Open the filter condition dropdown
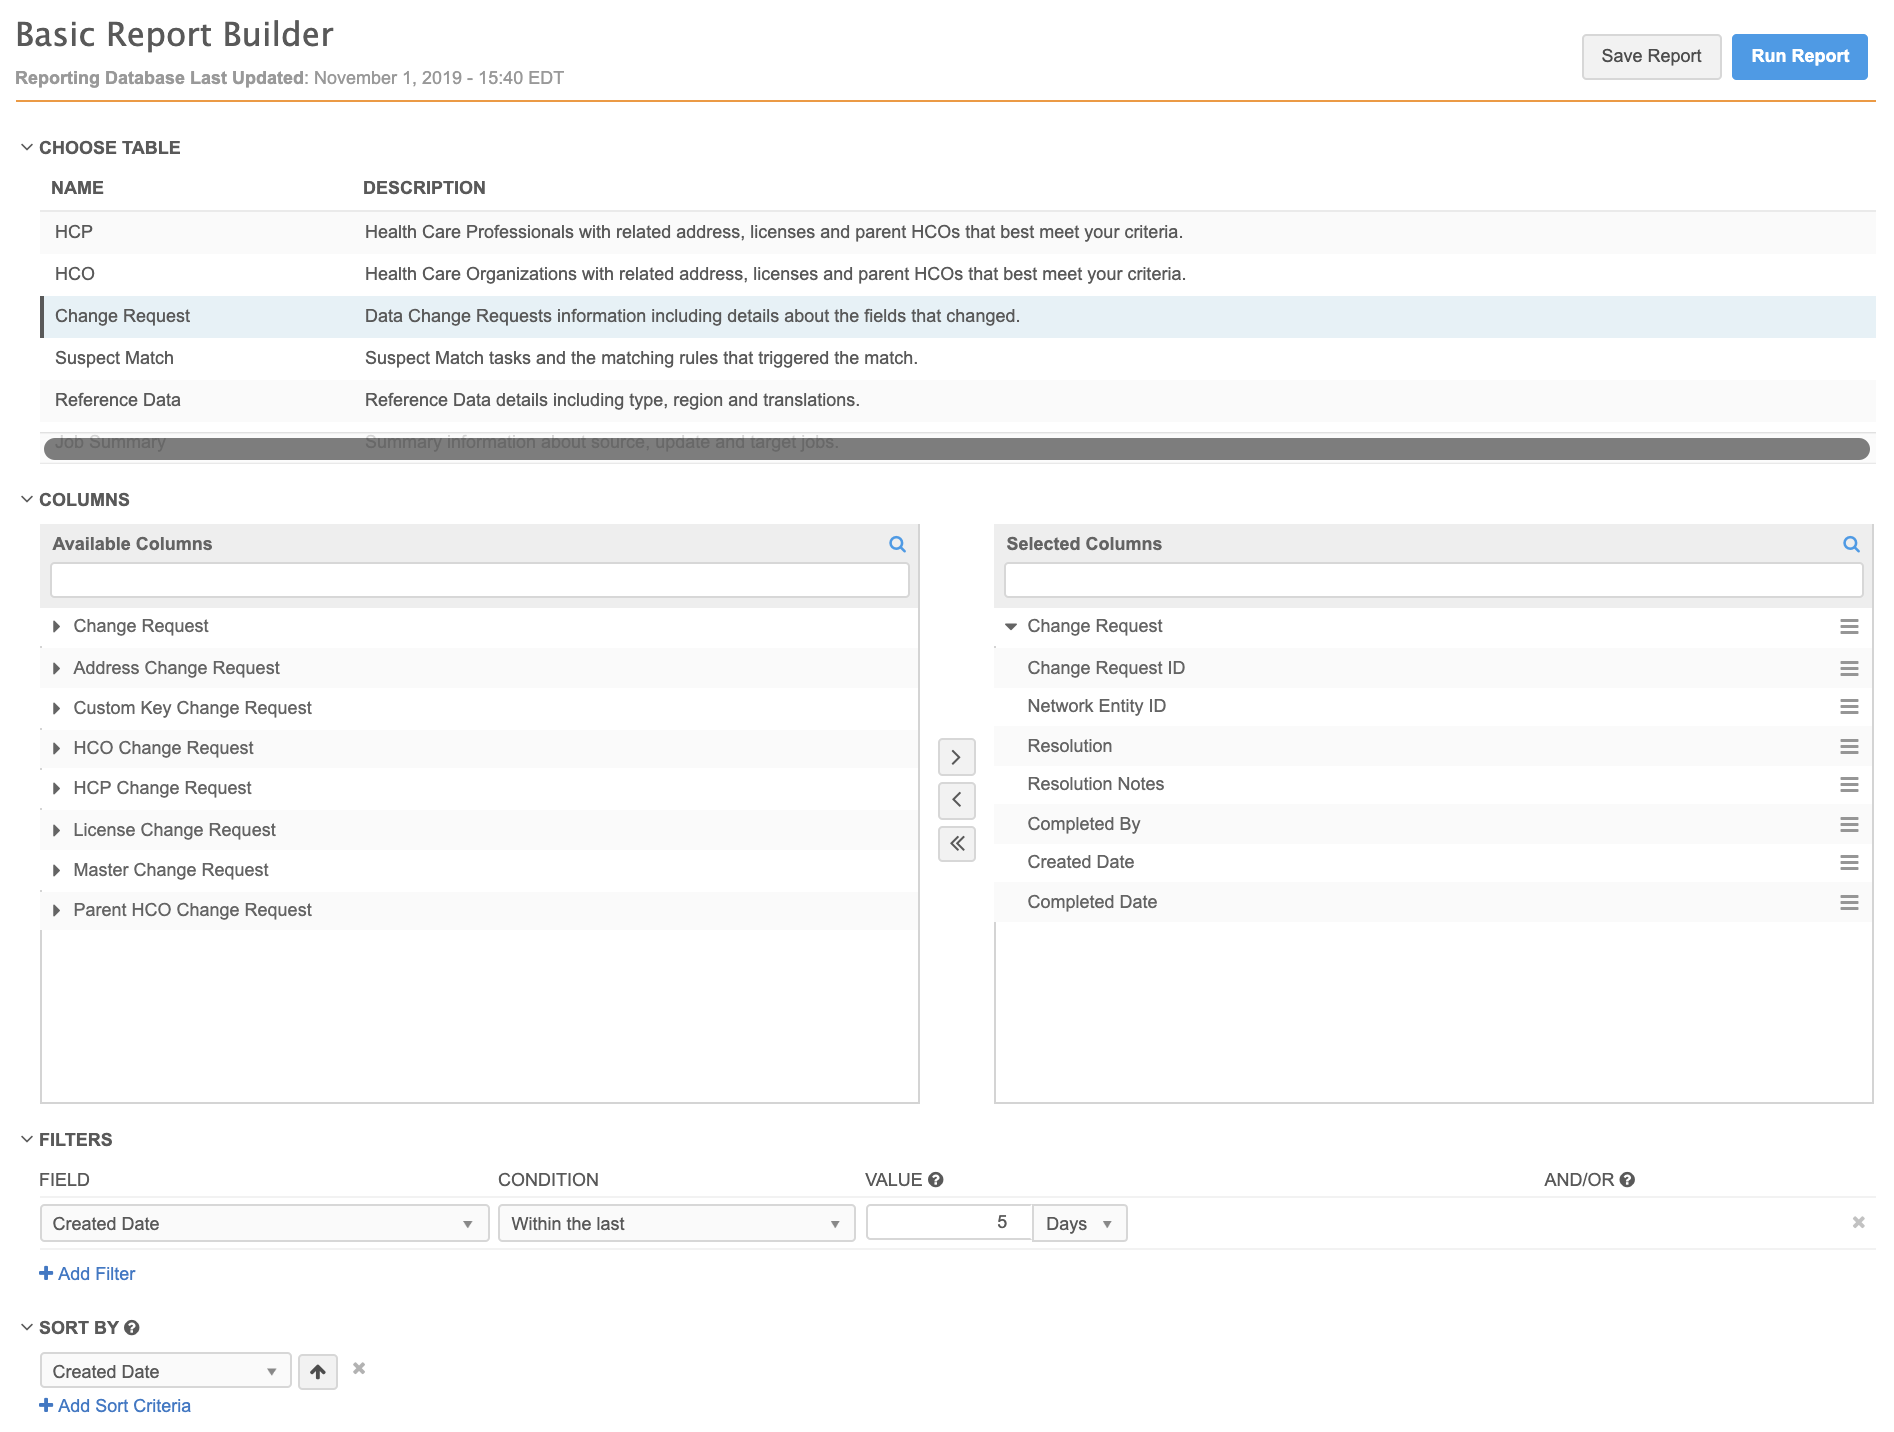Image resolution: width=1894 pixels, height=1432 pixels. click(x=676, y=1223)
